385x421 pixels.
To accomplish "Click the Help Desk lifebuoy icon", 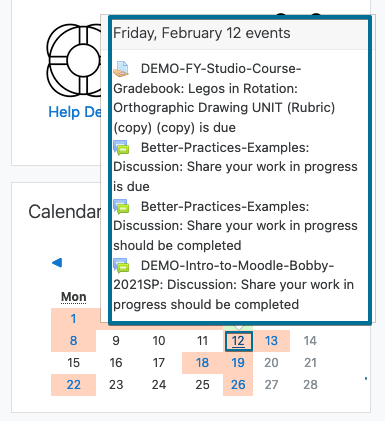I will (73, 61).
